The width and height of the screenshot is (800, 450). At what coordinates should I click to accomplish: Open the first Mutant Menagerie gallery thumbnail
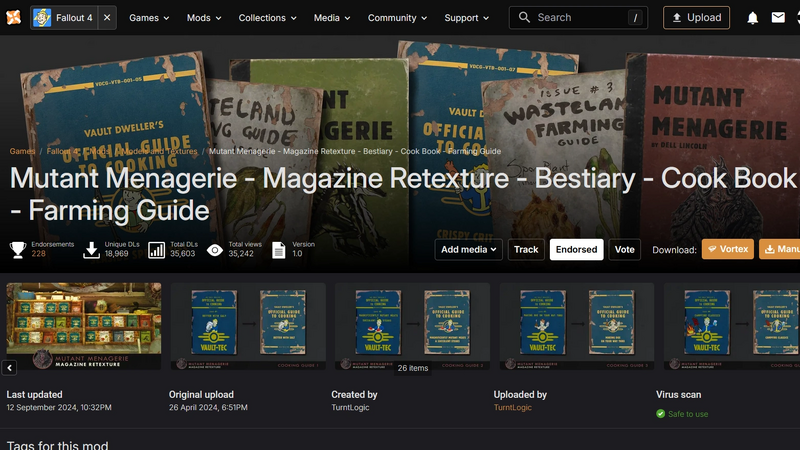(84, 326)
